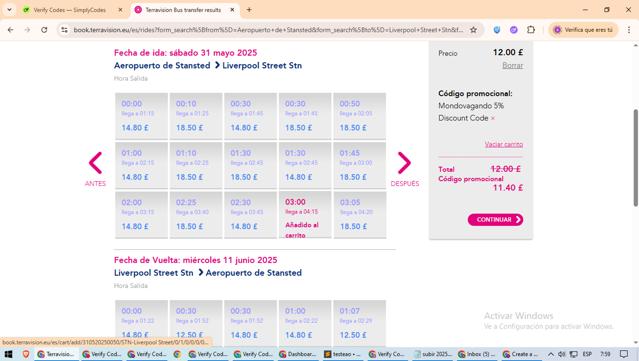Click the 'Verifica que eres tú' profile button
The image size is (639, 361).
(583, 30)
